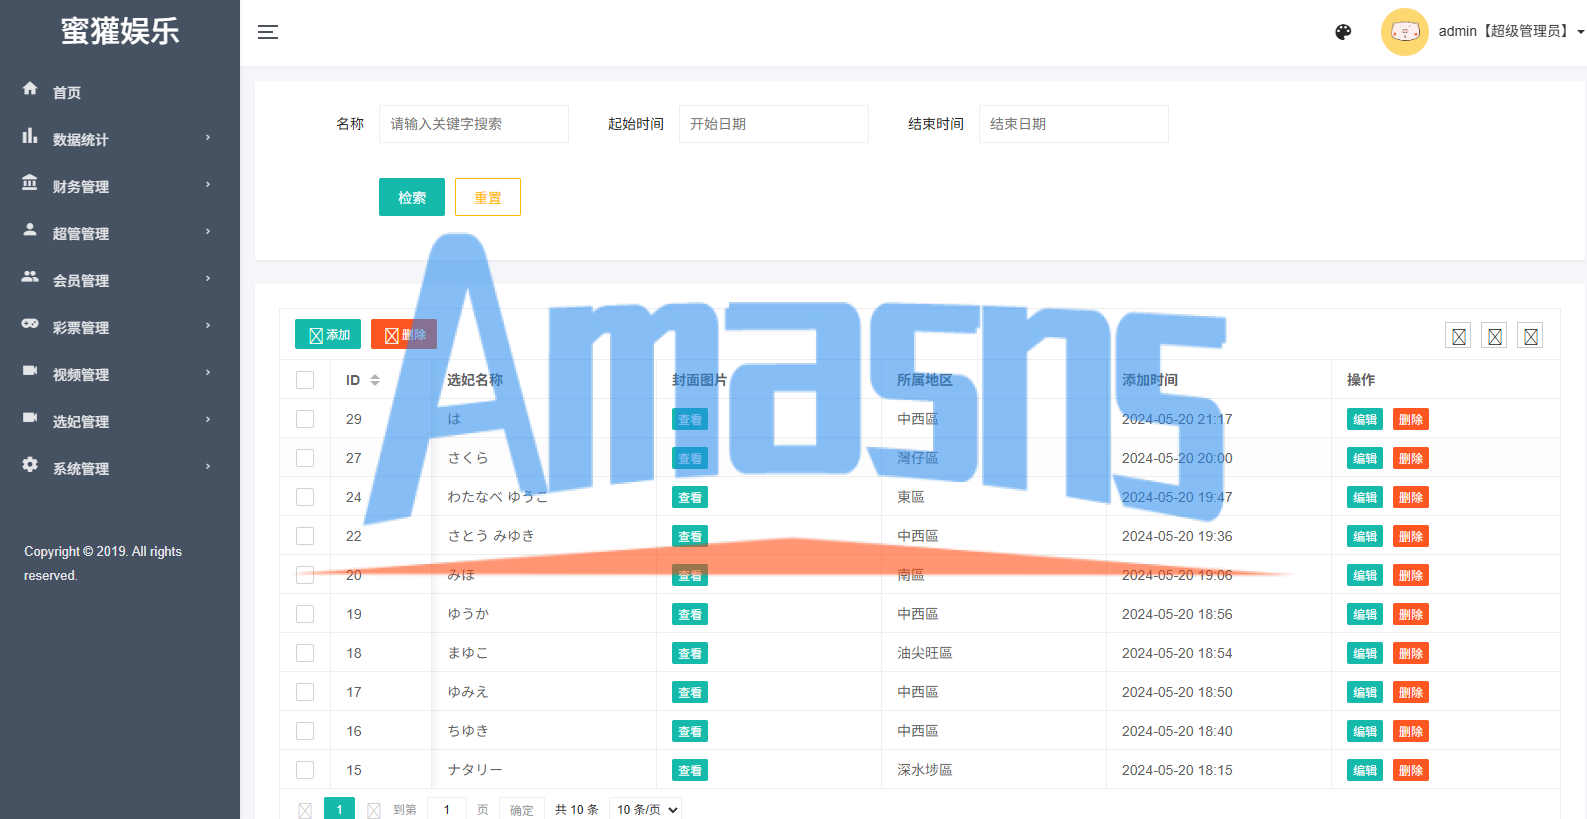This screenshot has width=1587, height=819.
Task: Click the 重置 reset button
Action: [488, 197]
